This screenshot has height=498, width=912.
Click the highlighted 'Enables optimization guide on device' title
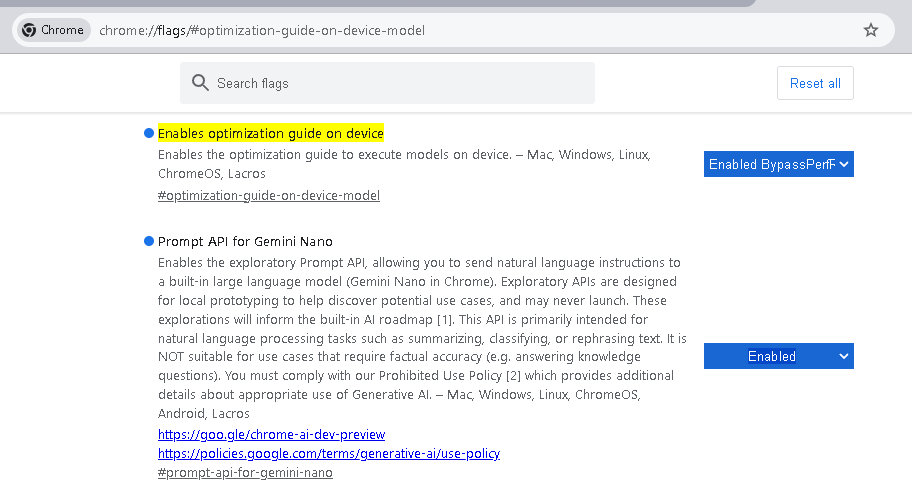point(270,133)
